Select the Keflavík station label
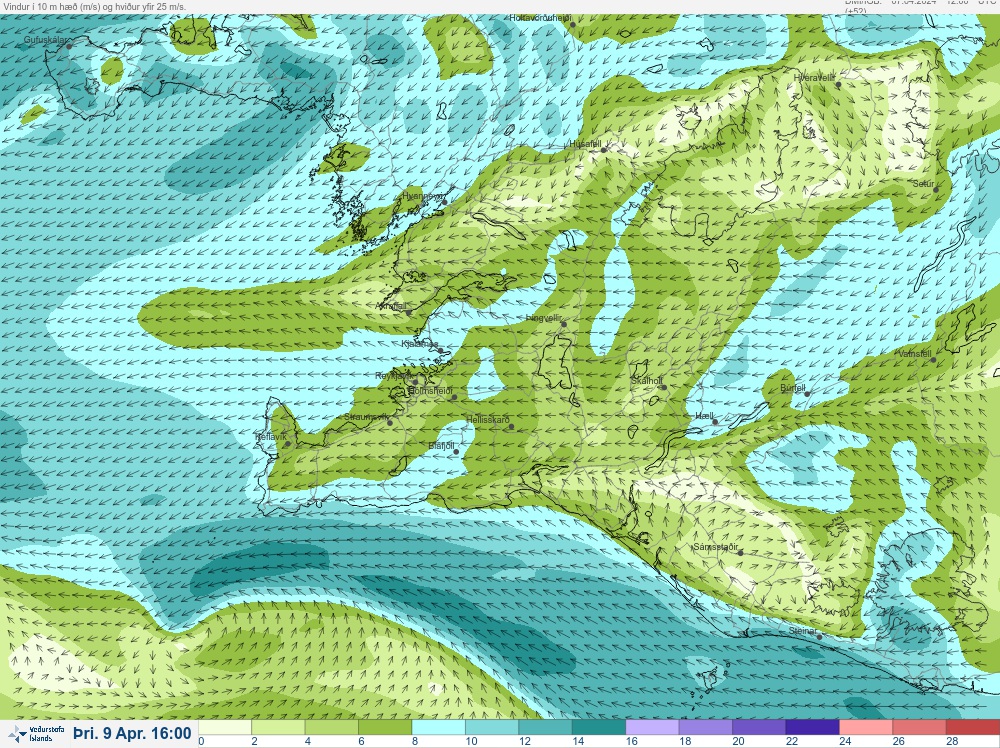The height and width of the screenshot is (748, 1000). tap(270, 437)
